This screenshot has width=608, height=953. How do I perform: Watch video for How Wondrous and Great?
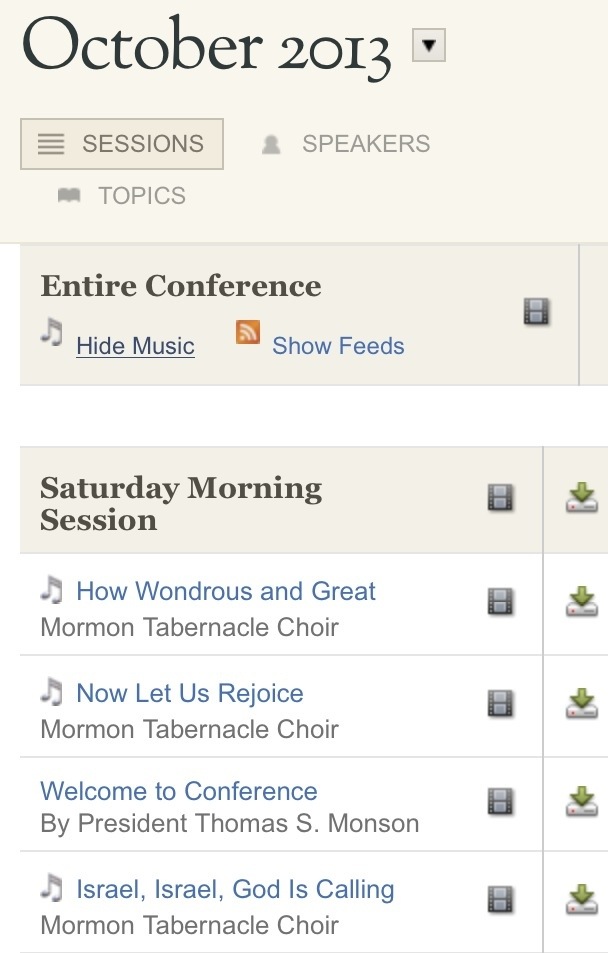[x=500, y=602]
